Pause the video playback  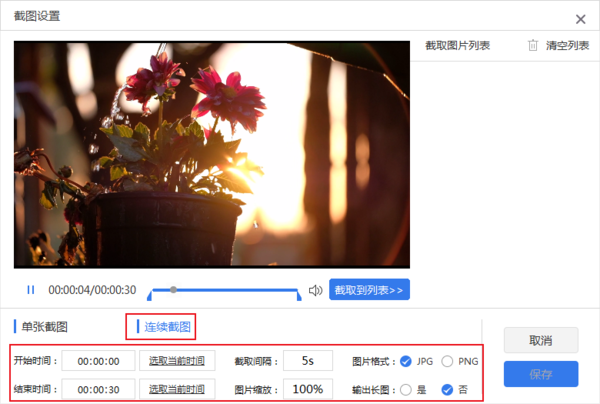(x=30, y=290)
